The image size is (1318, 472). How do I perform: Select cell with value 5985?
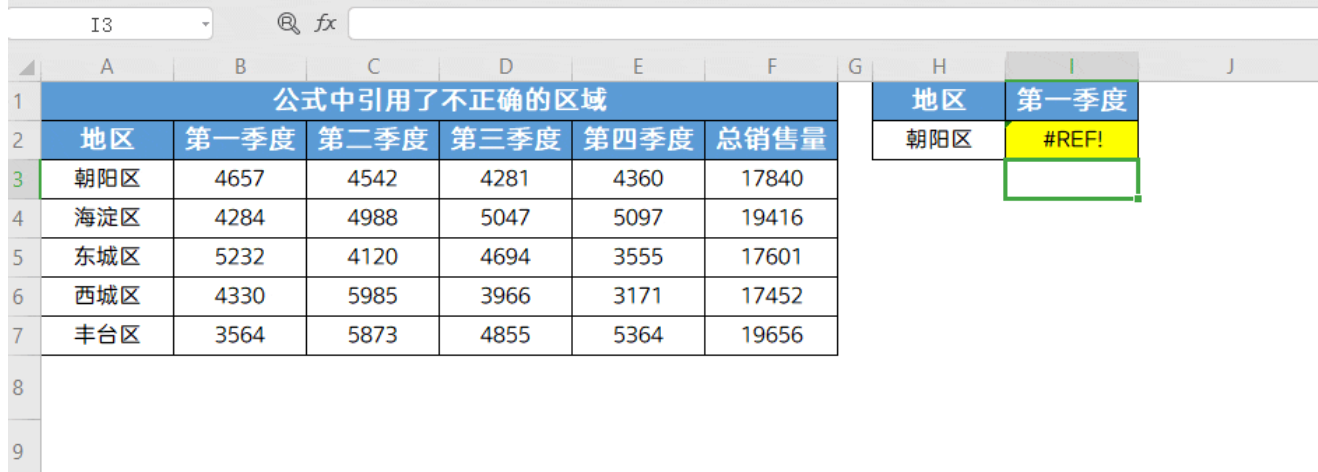tap(373, 296)
